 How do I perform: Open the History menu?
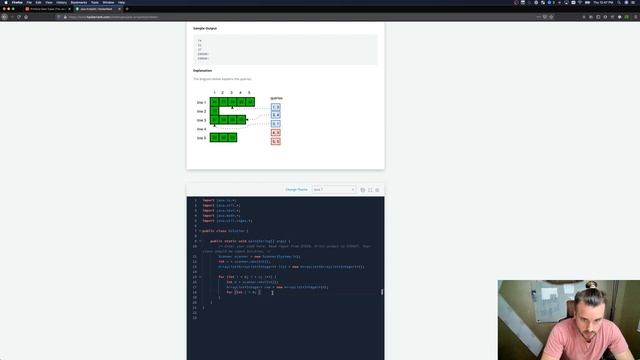point(62,2)
